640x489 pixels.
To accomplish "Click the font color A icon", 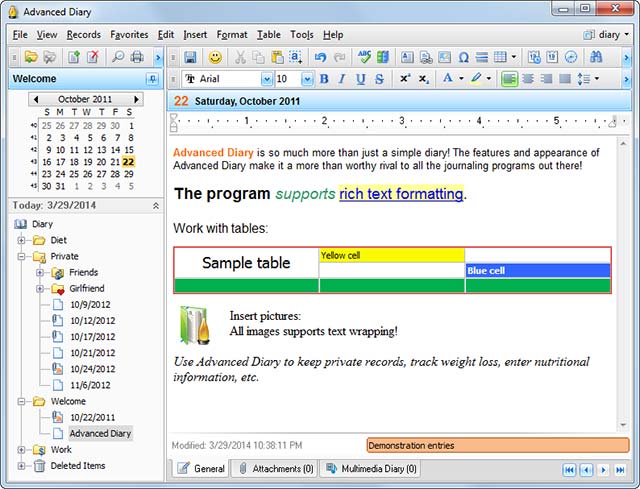I will (448, 78).
